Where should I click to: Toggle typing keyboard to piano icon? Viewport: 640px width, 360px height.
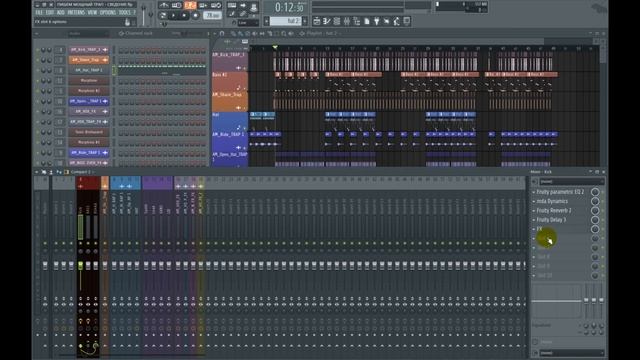[x=232, y=5]
